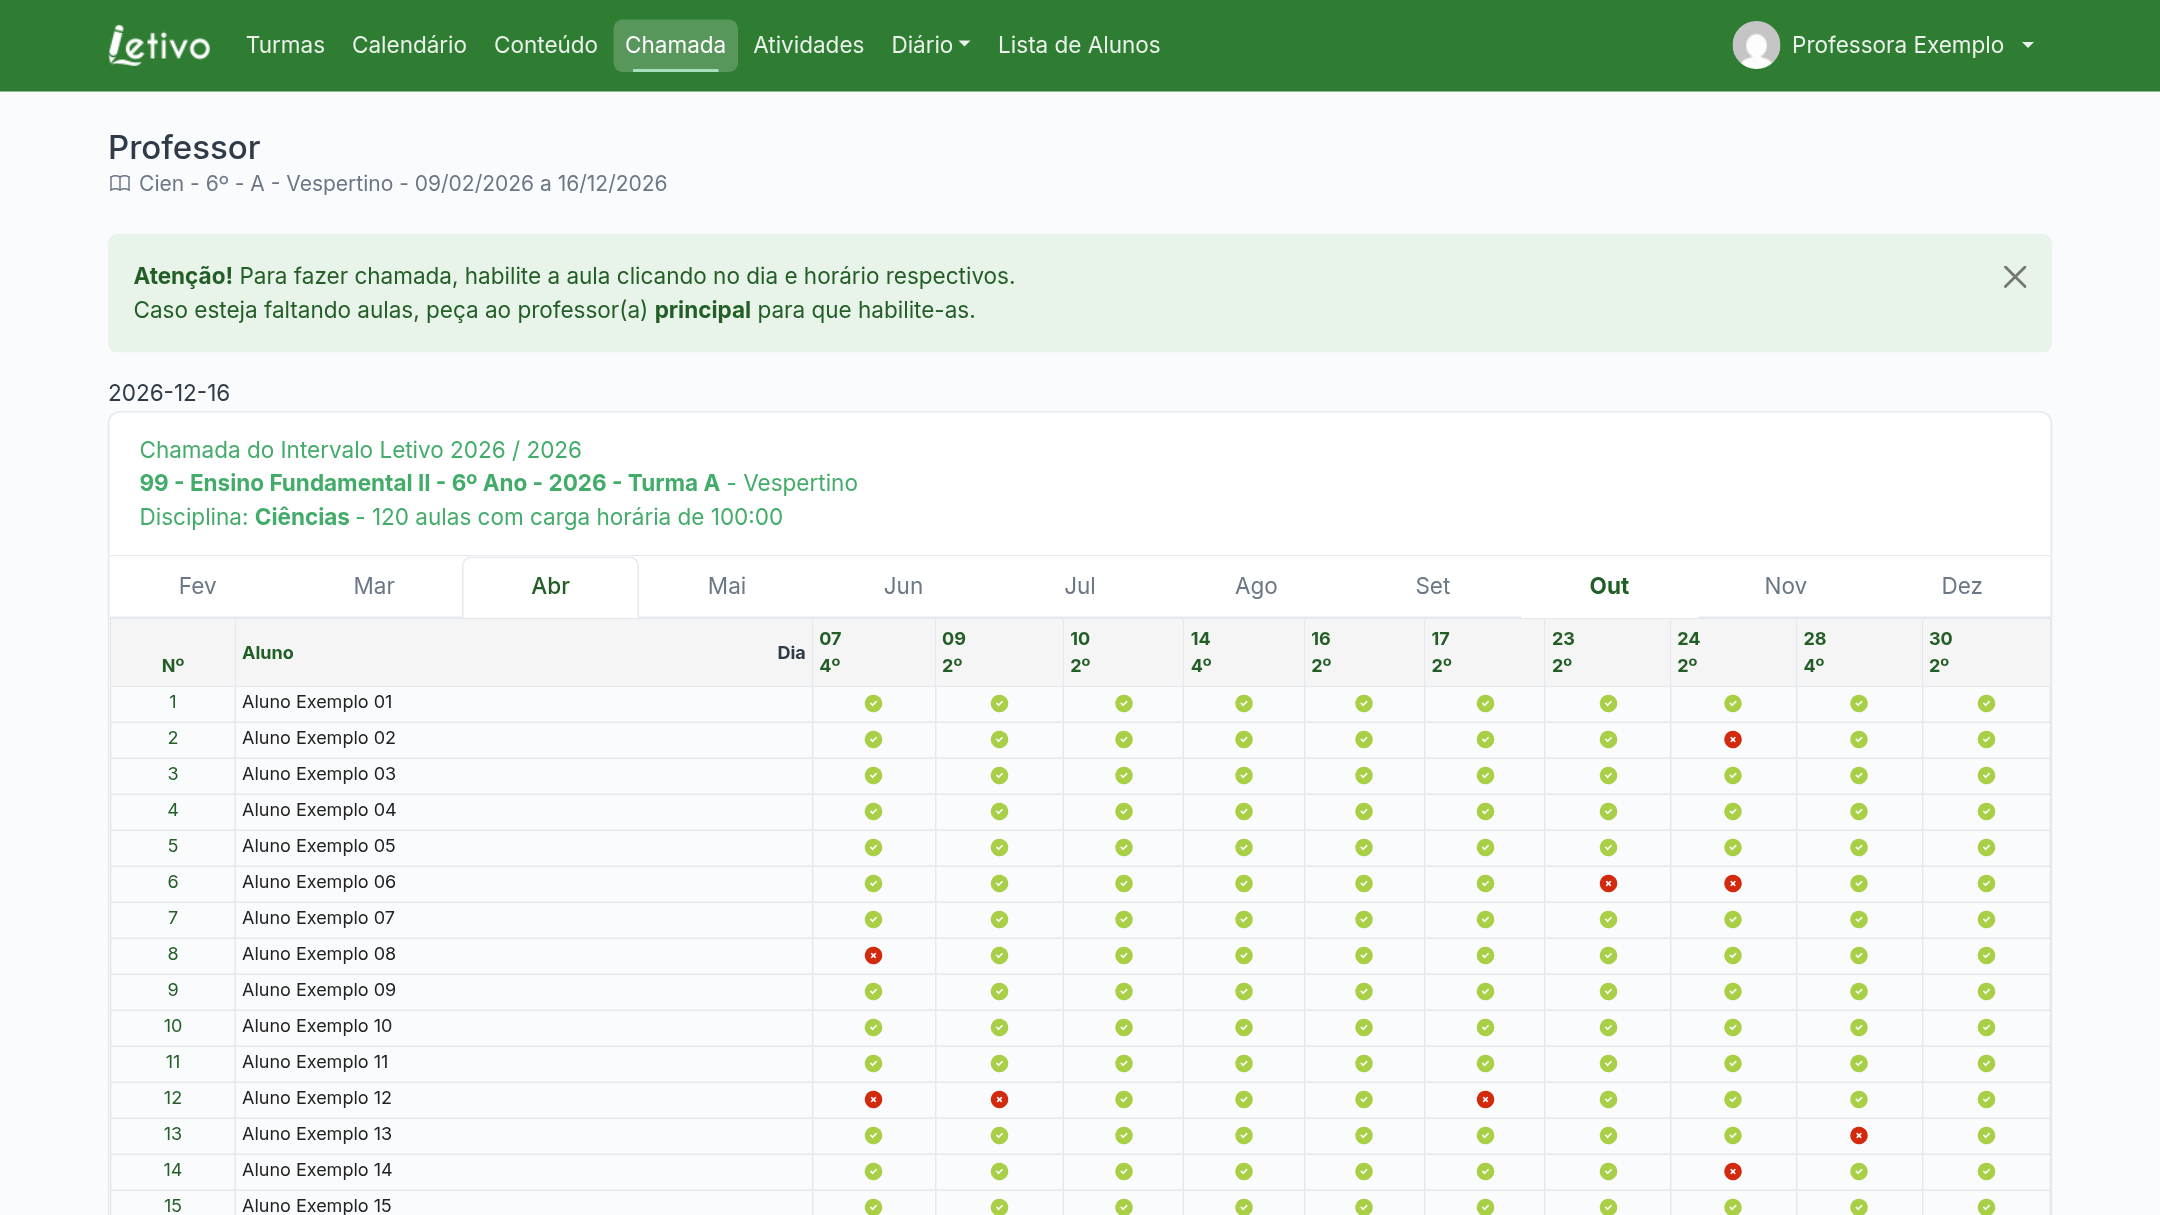Click Aluno Exemplo 09 presence check on day 30

[x=1986, y=992]
